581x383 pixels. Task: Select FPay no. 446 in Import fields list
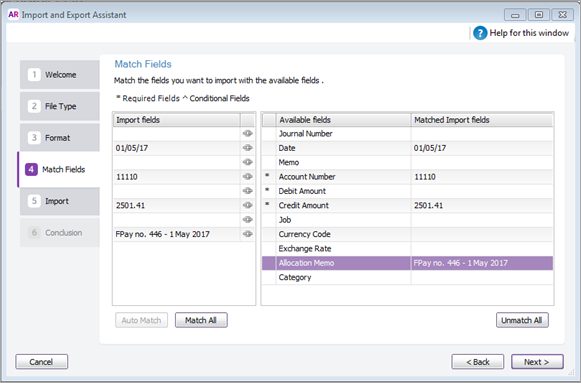click(177, 234)
